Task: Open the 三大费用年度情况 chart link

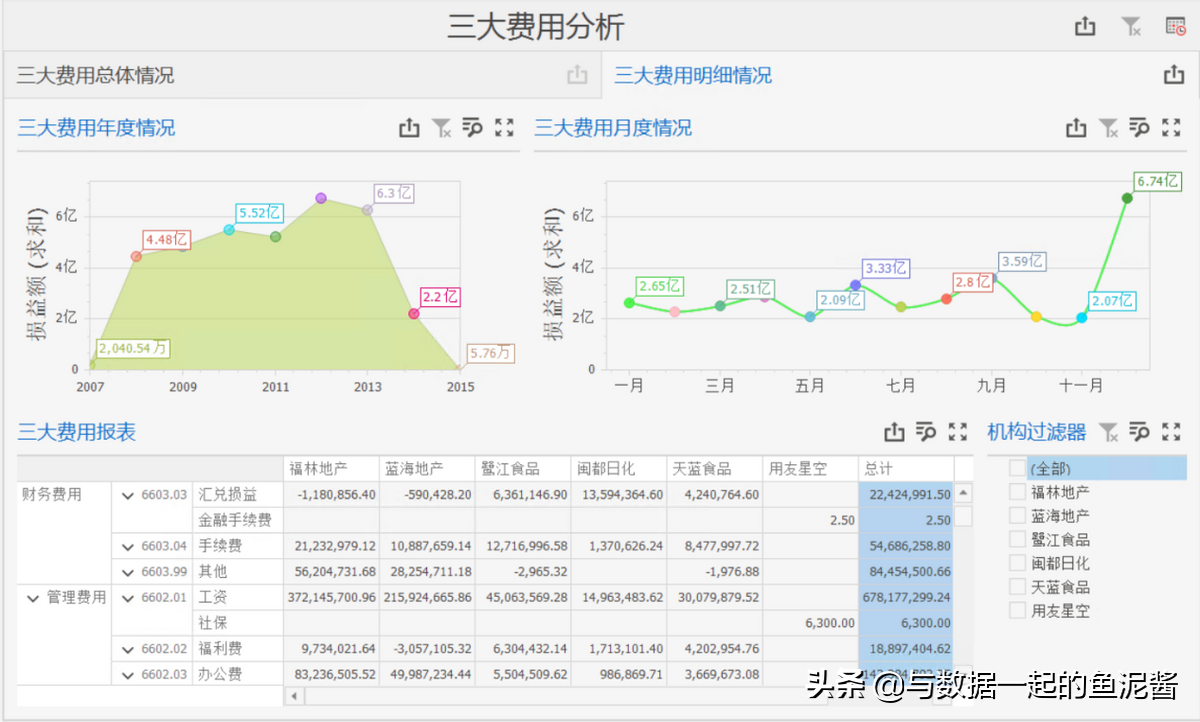Action: pos(96,128)
